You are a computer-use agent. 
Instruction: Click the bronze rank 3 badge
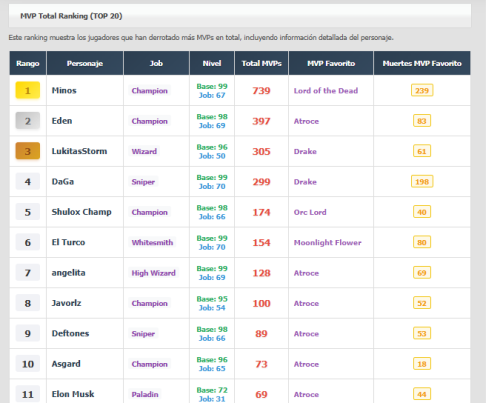[28, 151]
